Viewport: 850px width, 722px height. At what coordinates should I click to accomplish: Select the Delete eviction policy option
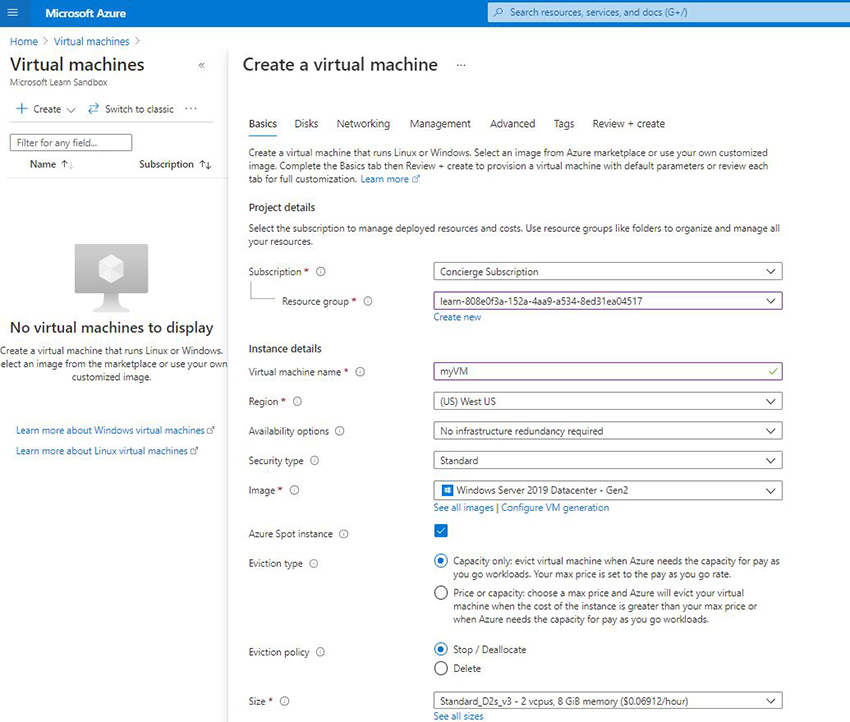[438, 668]
